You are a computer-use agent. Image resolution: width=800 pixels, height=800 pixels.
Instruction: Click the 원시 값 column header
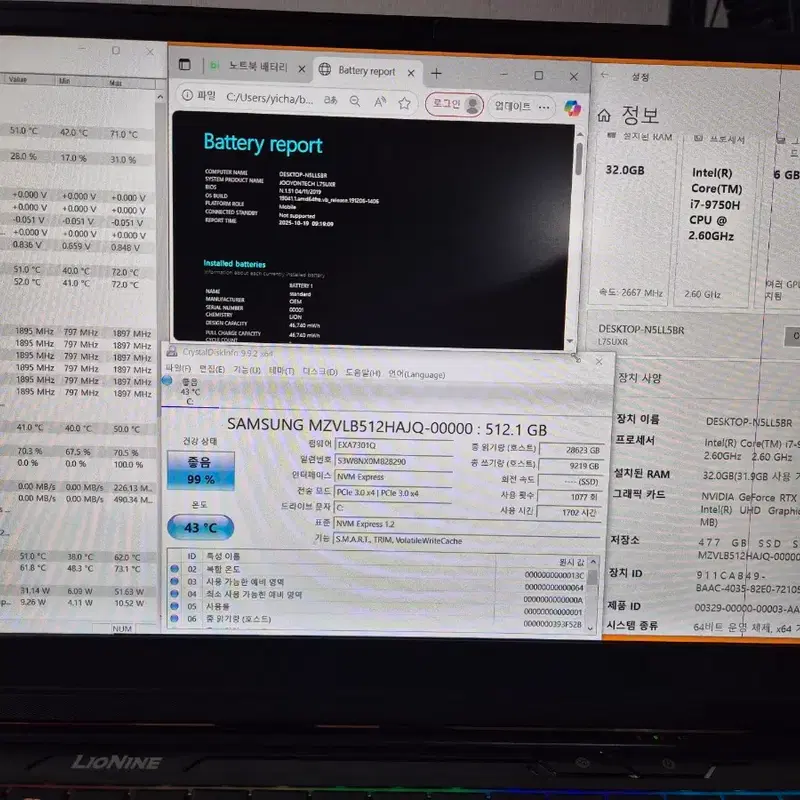pyautogui.click(x=571, y=562)
